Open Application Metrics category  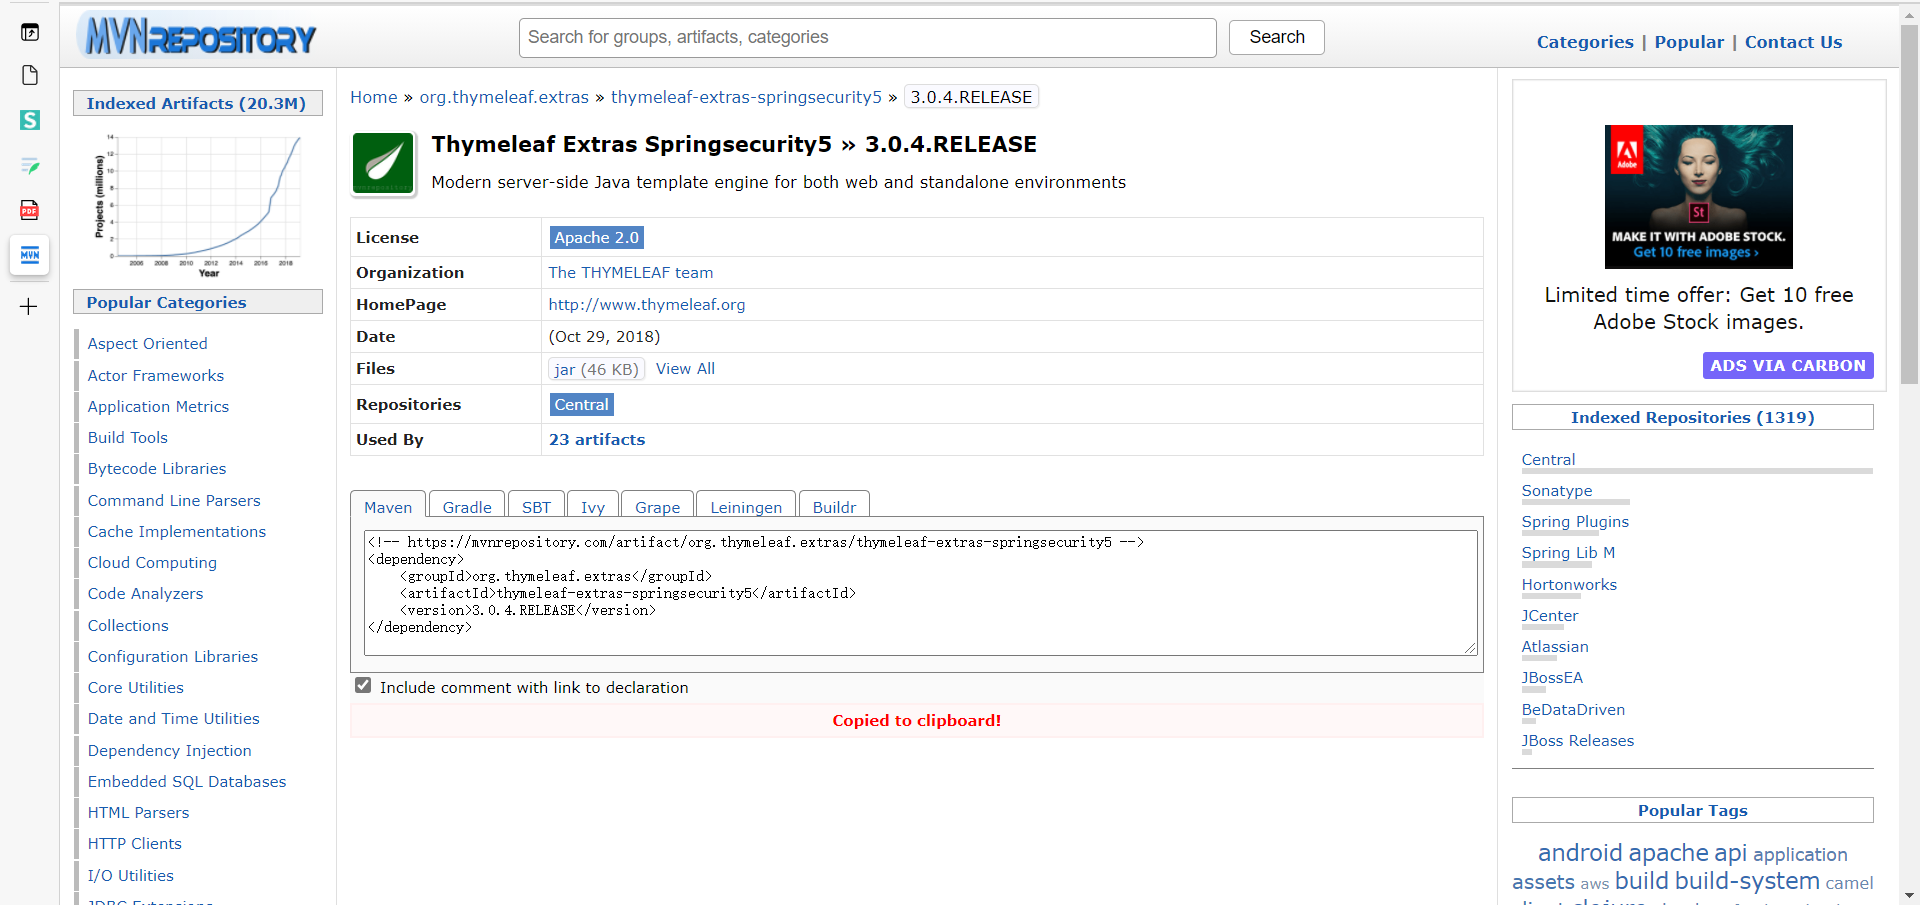tap(158, 407)
